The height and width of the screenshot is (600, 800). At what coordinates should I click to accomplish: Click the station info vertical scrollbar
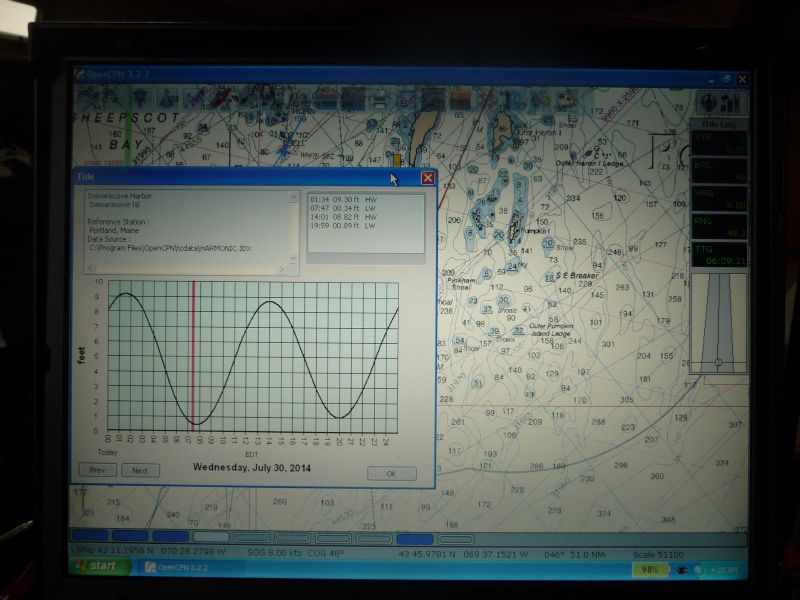pos(293,228)
